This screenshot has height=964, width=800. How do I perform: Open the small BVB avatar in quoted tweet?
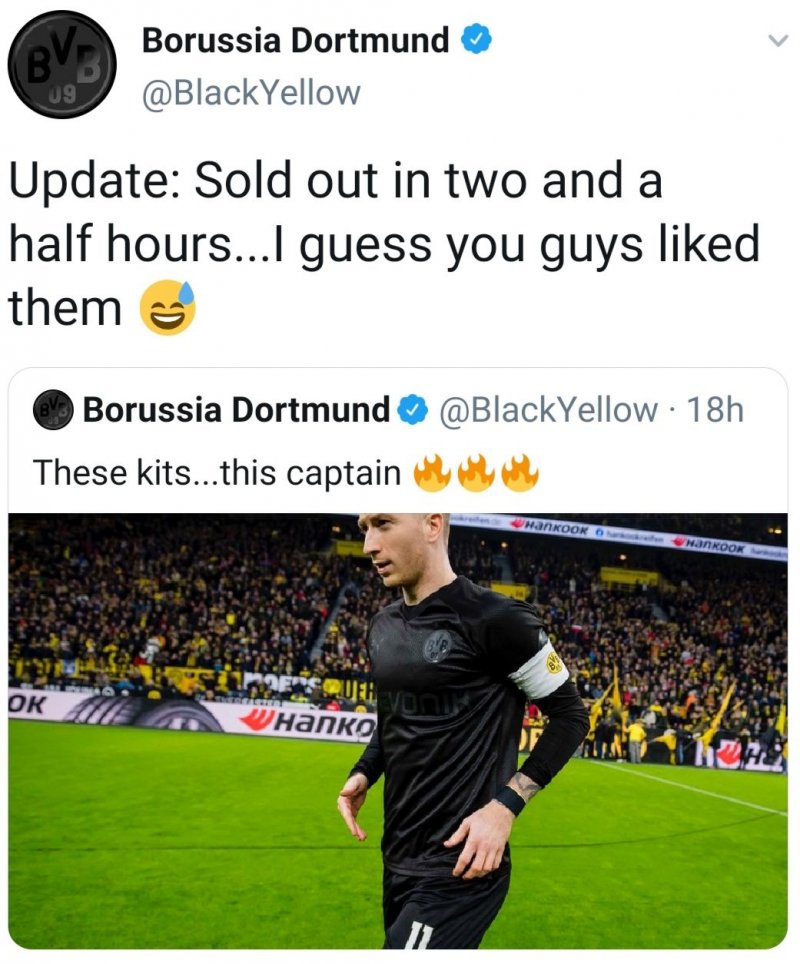[x=53, y=409]
